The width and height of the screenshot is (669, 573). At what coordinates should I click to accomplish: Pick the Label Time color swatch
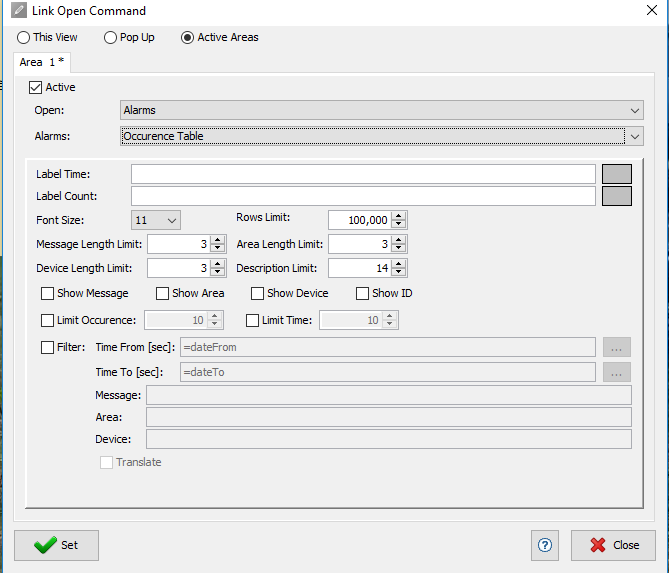(617, 174)
